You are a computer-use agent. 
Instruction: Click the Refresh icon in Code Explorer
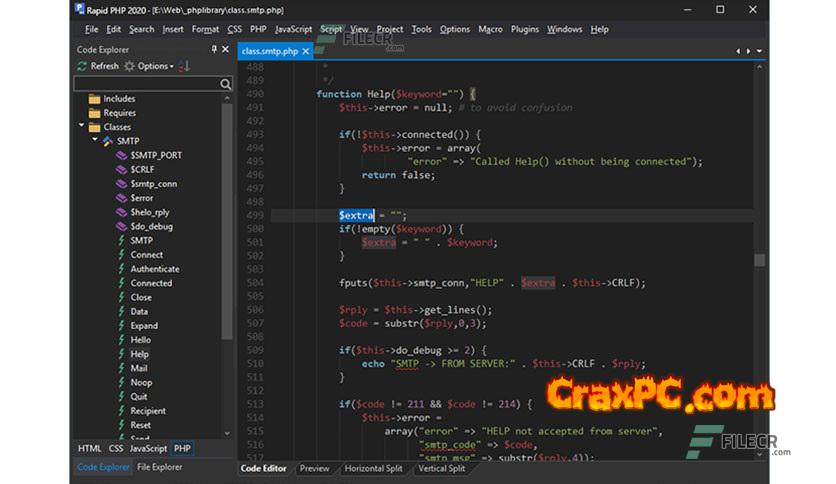[82, 66]
